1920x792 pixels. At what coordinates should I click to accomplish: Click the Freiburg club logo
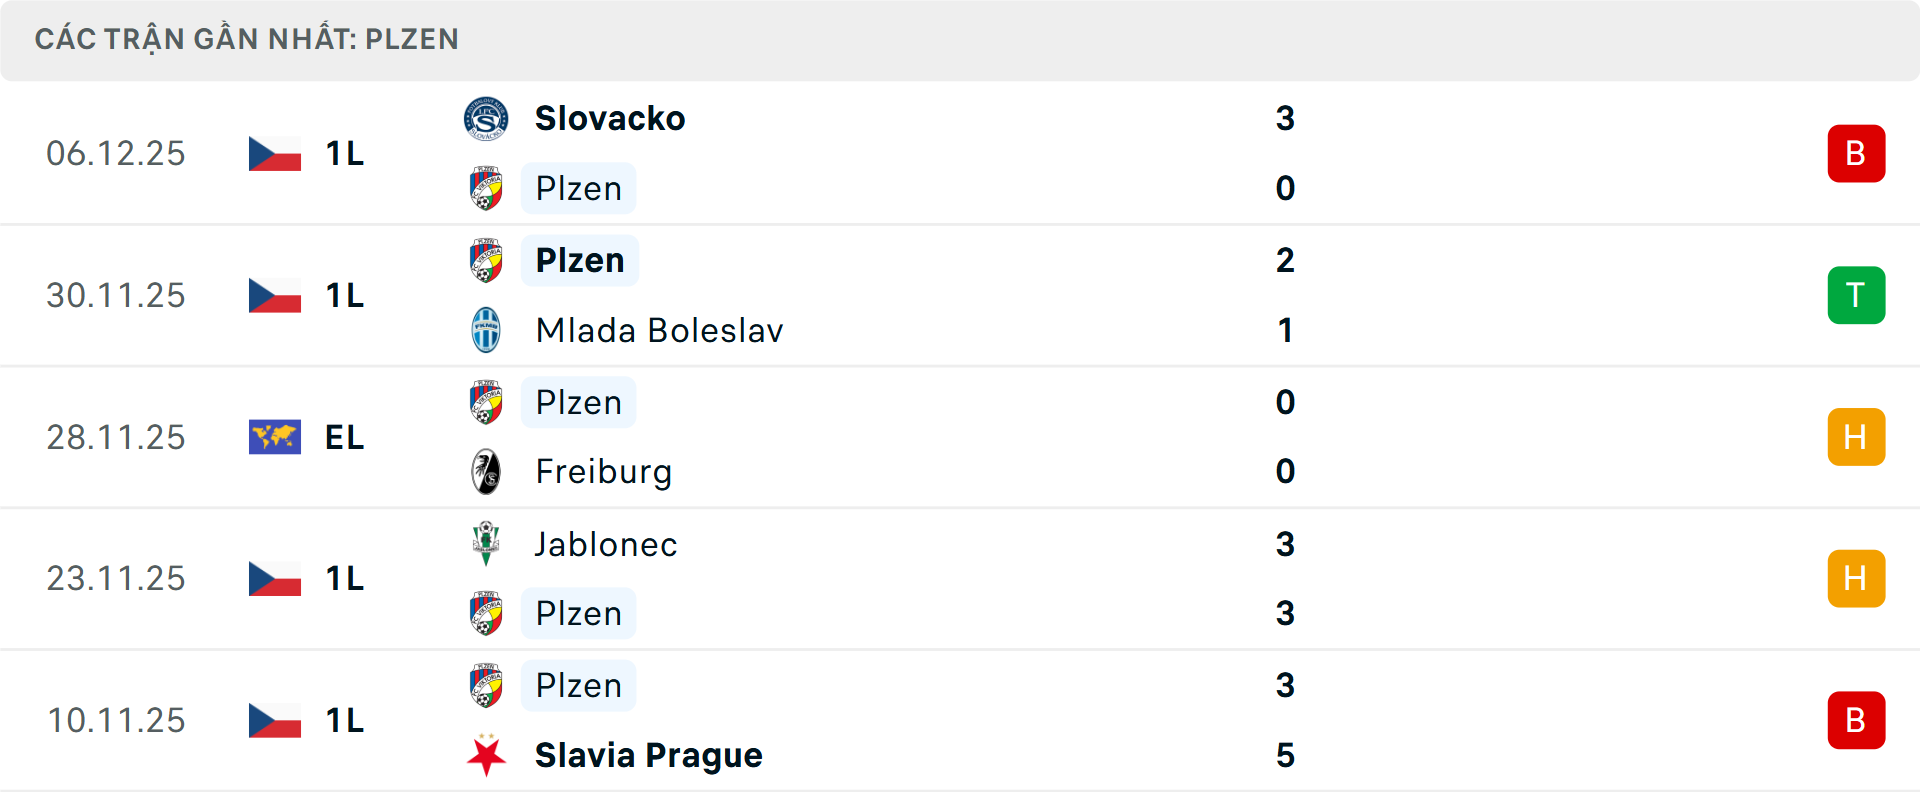click(x=486, y=472)
